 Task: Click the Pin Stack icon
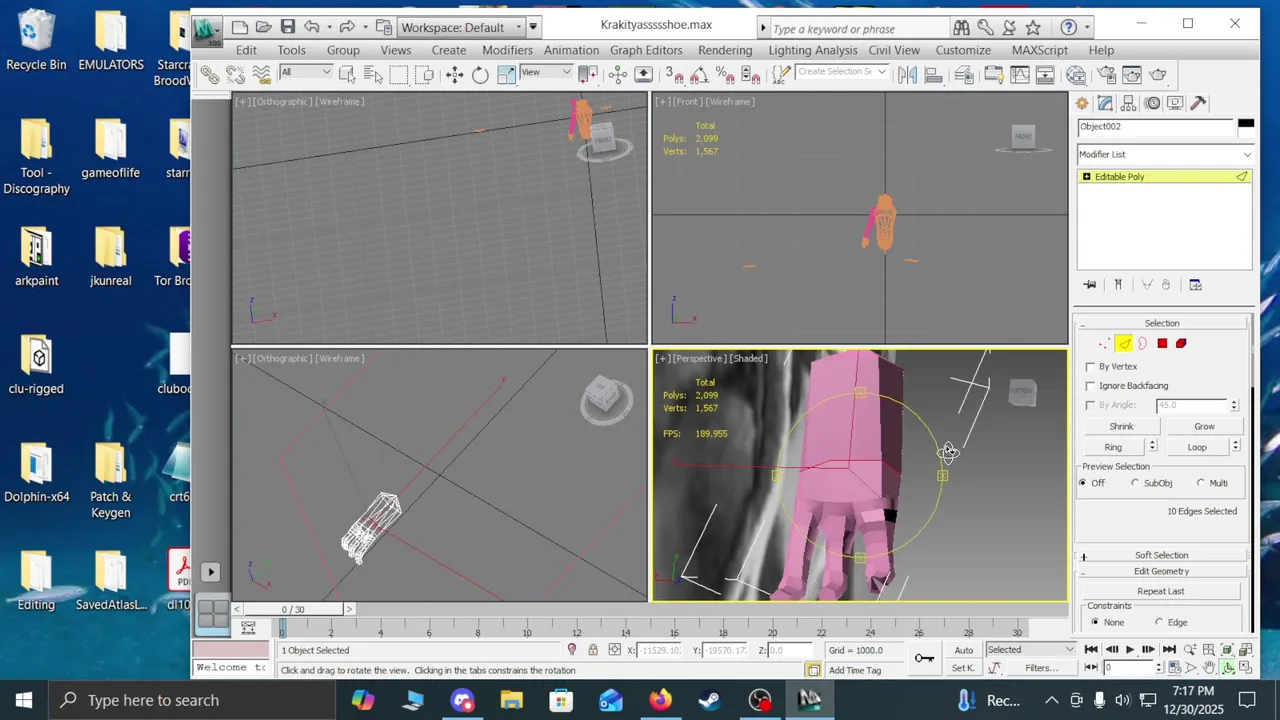[x=1090, y=285]
